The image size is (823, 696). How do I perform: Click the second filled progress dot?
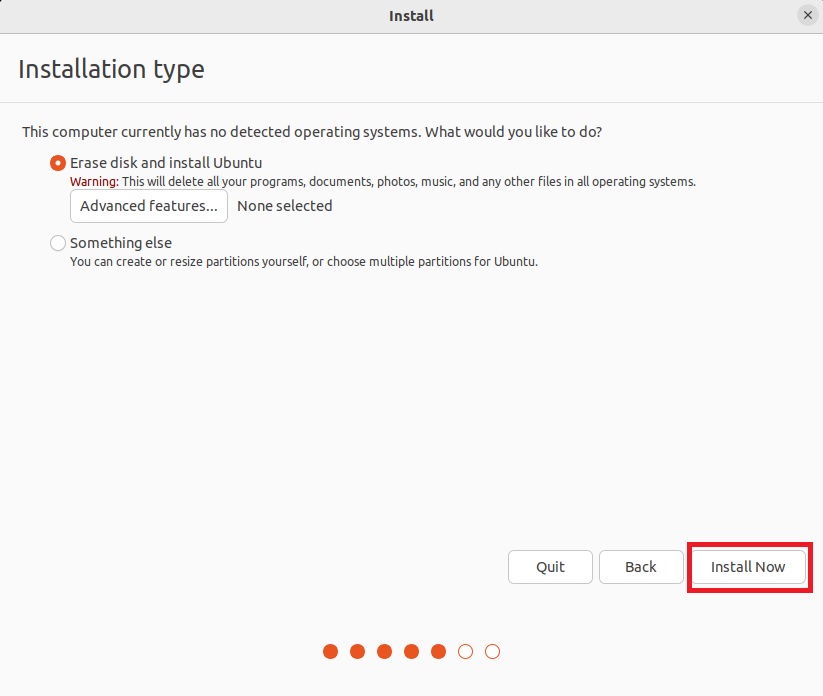[358, 652]
